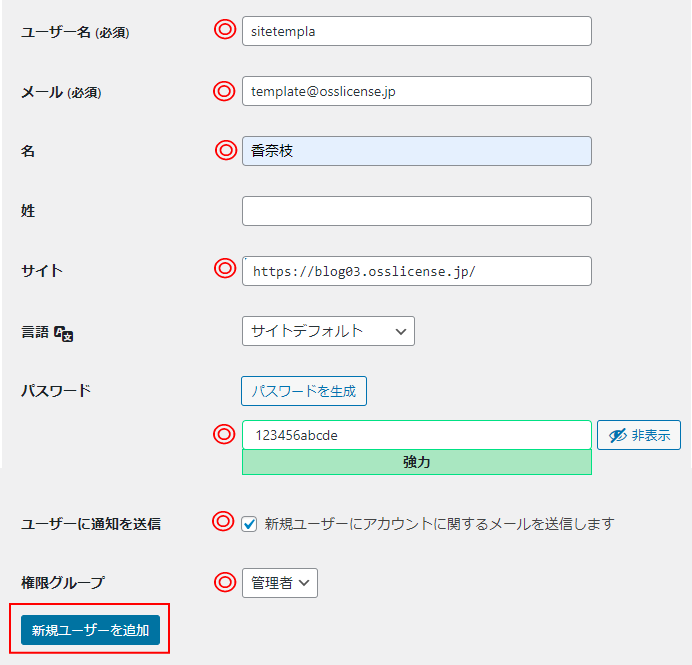692x665 pixels.
Task: Click the red circle marker beside notification checkbox
Action: (222, 522)
